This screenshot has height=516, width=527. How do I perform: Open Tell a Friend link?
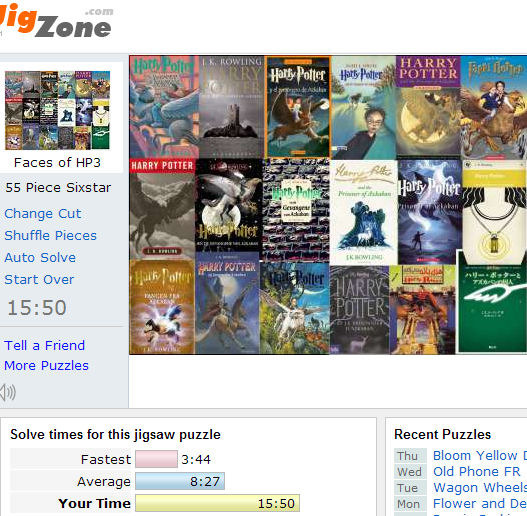44,346
